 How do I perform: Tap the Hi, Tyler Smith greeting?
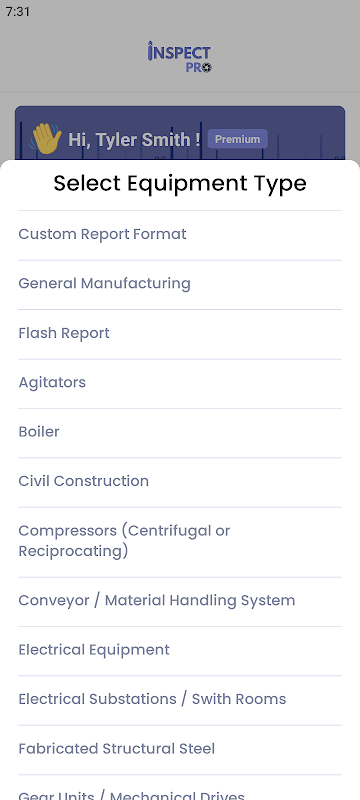click(x=134, y=139)
